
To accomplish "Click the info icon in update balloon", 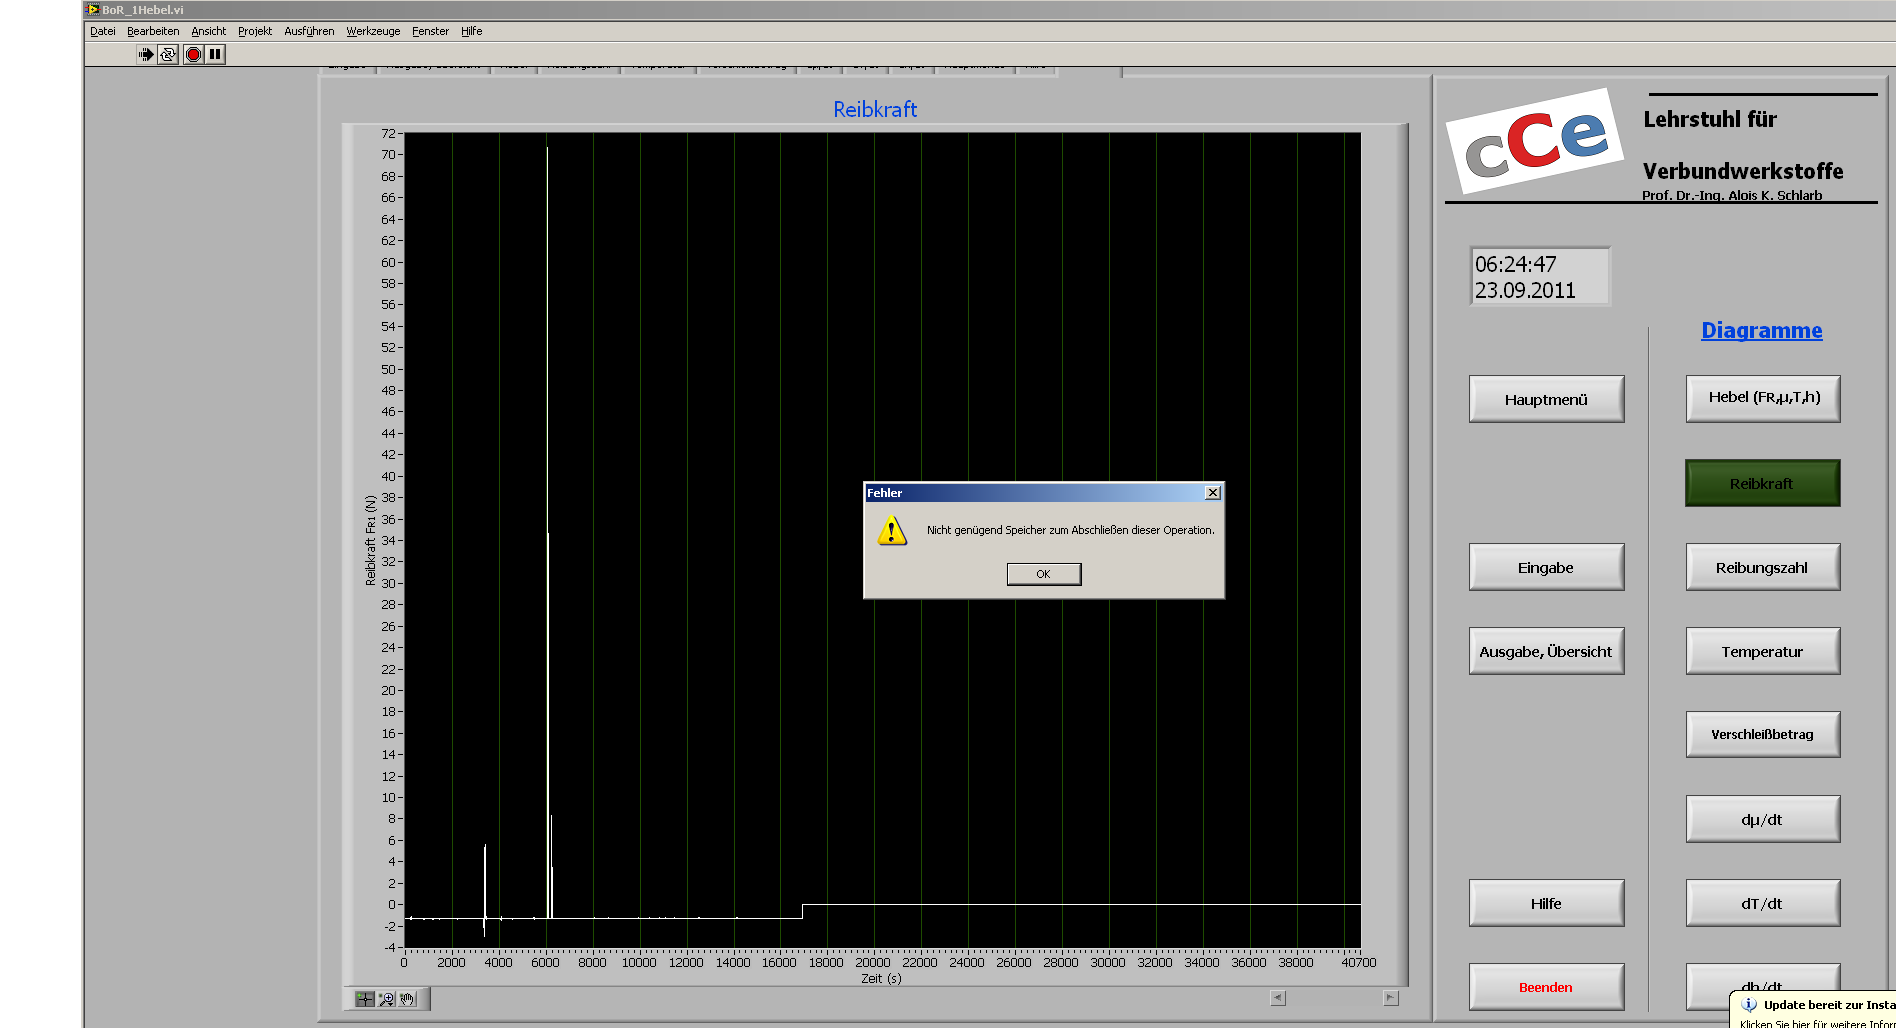I will [1749, 1005].
